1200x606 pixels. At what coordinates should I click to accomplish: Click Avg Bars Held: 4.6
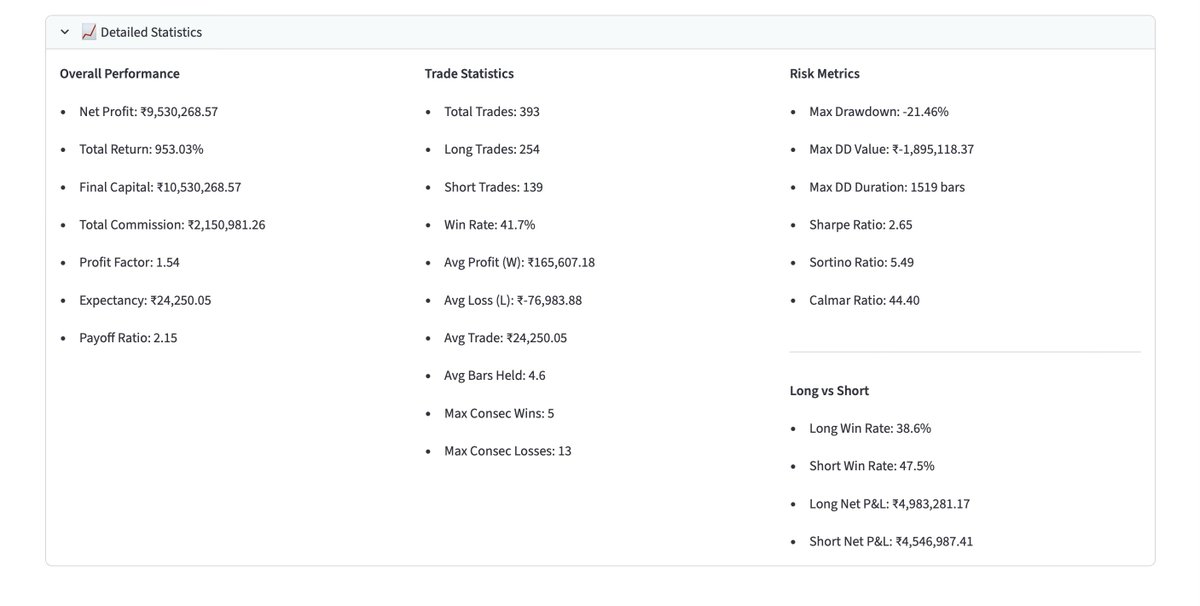(495, 376)
